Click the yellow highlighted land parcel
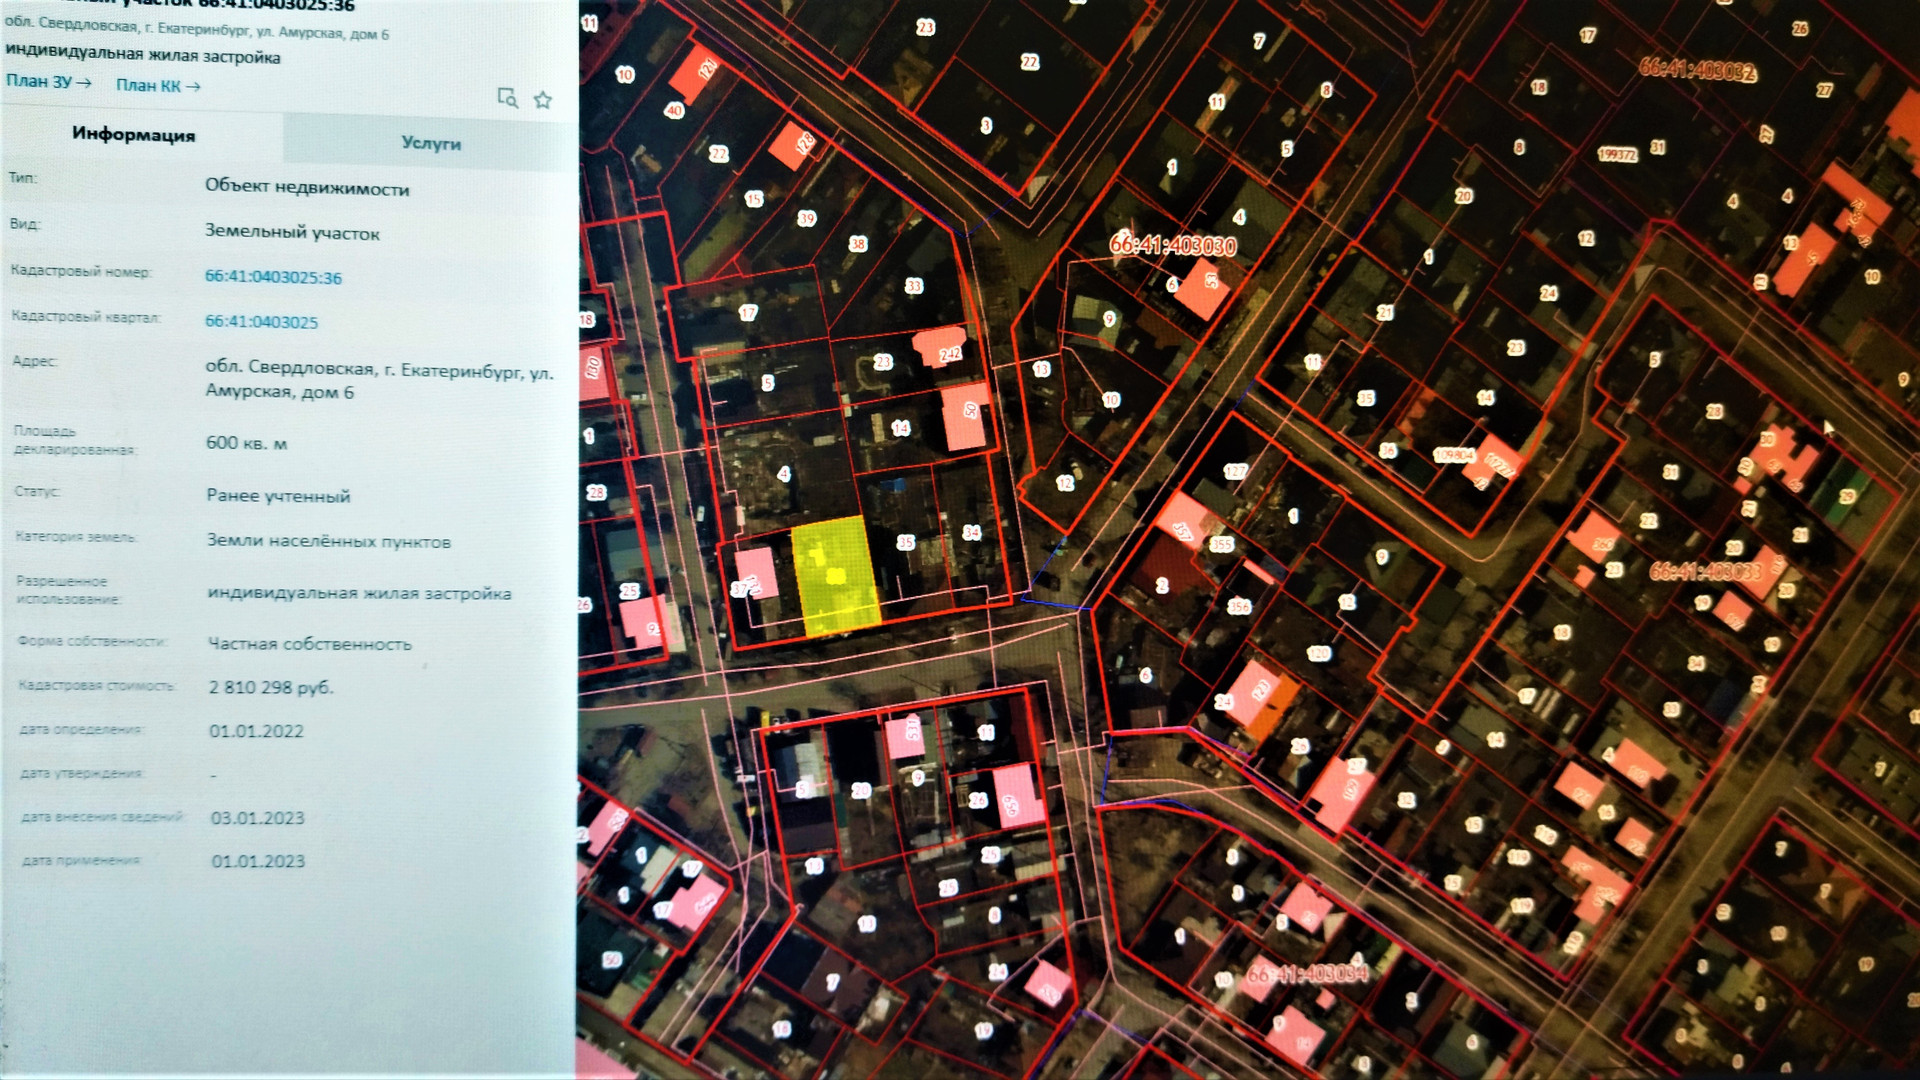The image size is (1920, 1080). pos(835,577)
